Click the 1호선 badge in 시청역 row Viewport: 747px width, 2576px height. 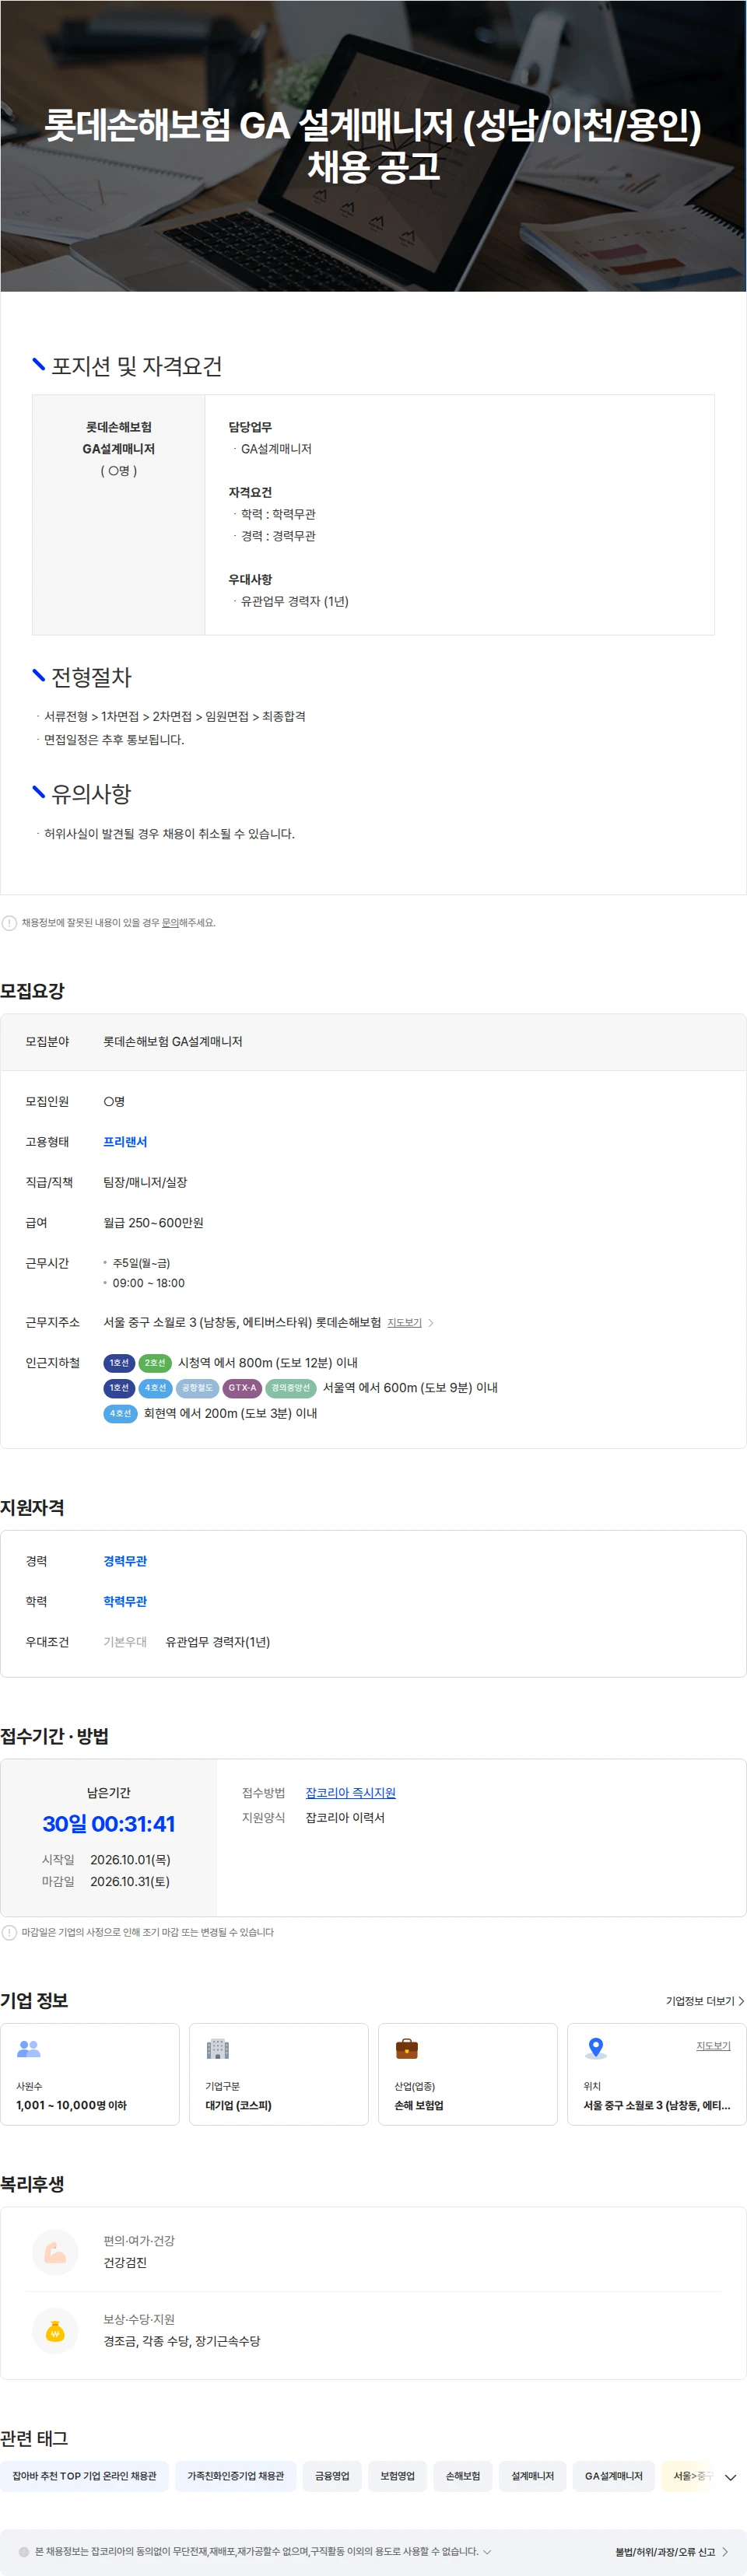[x=119, y=1362]
